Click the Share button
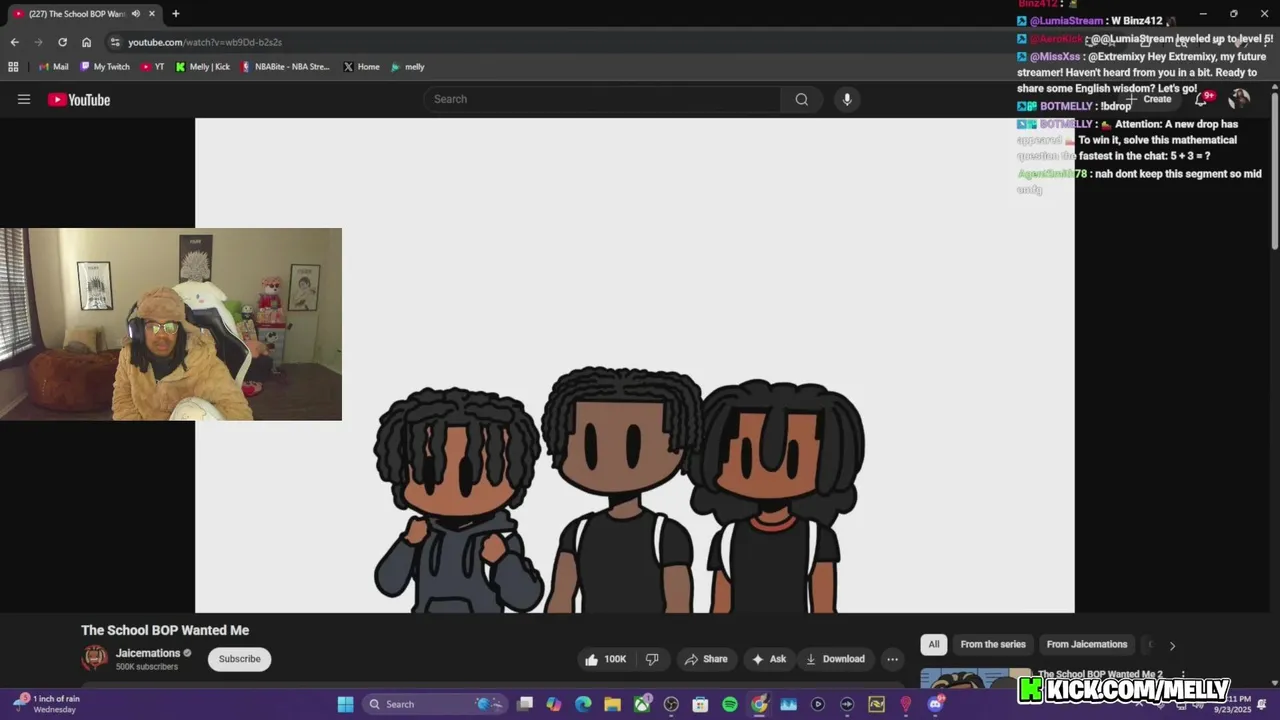 coord(705,659)
